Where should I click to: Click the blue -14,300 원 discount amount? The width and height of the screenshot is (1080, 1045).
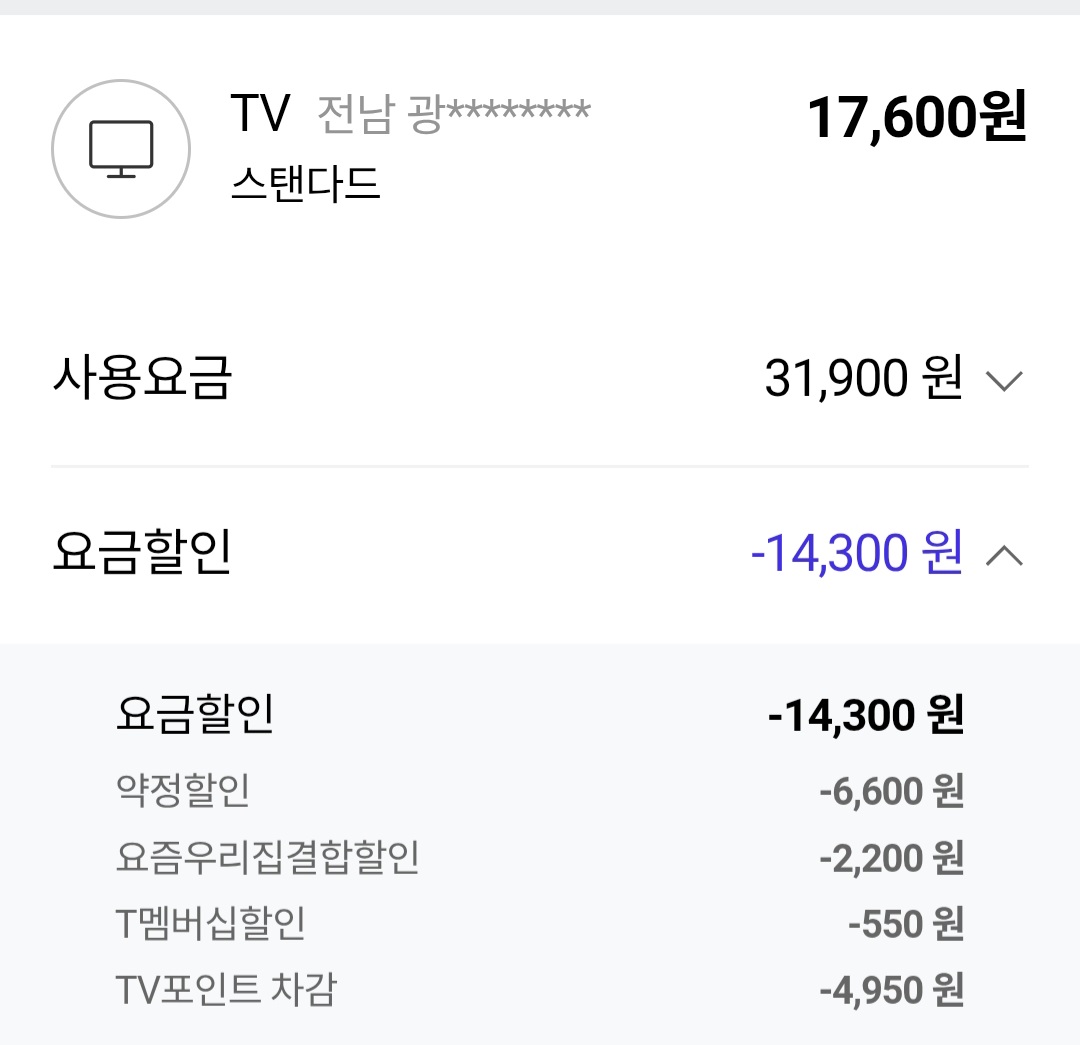(856, 553)
